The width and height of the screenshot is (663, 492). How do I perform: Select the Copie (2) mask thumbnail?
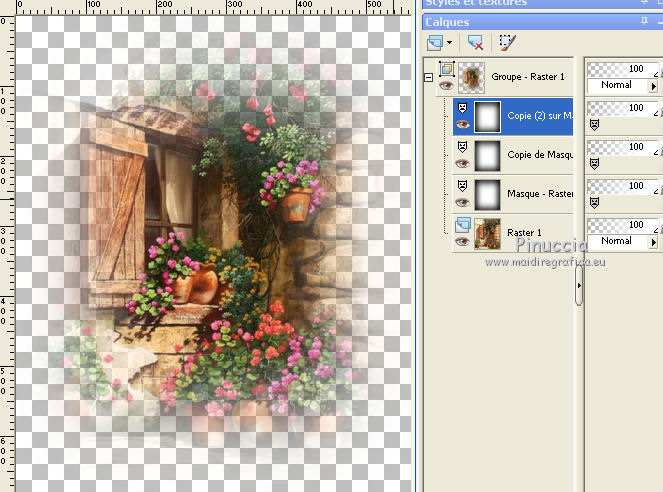point(488,117)
